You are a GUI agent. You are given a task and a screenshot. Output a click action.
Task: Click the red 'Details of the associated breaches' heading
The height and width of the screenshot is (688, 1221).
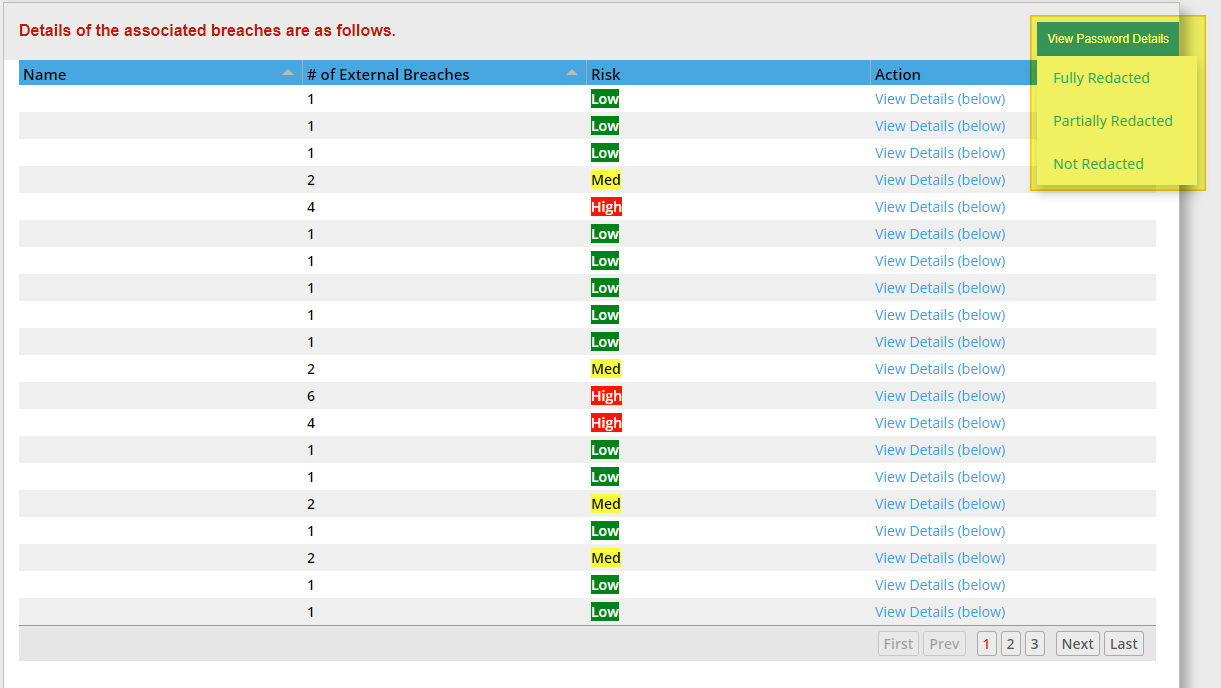click(x=207, y=30)
